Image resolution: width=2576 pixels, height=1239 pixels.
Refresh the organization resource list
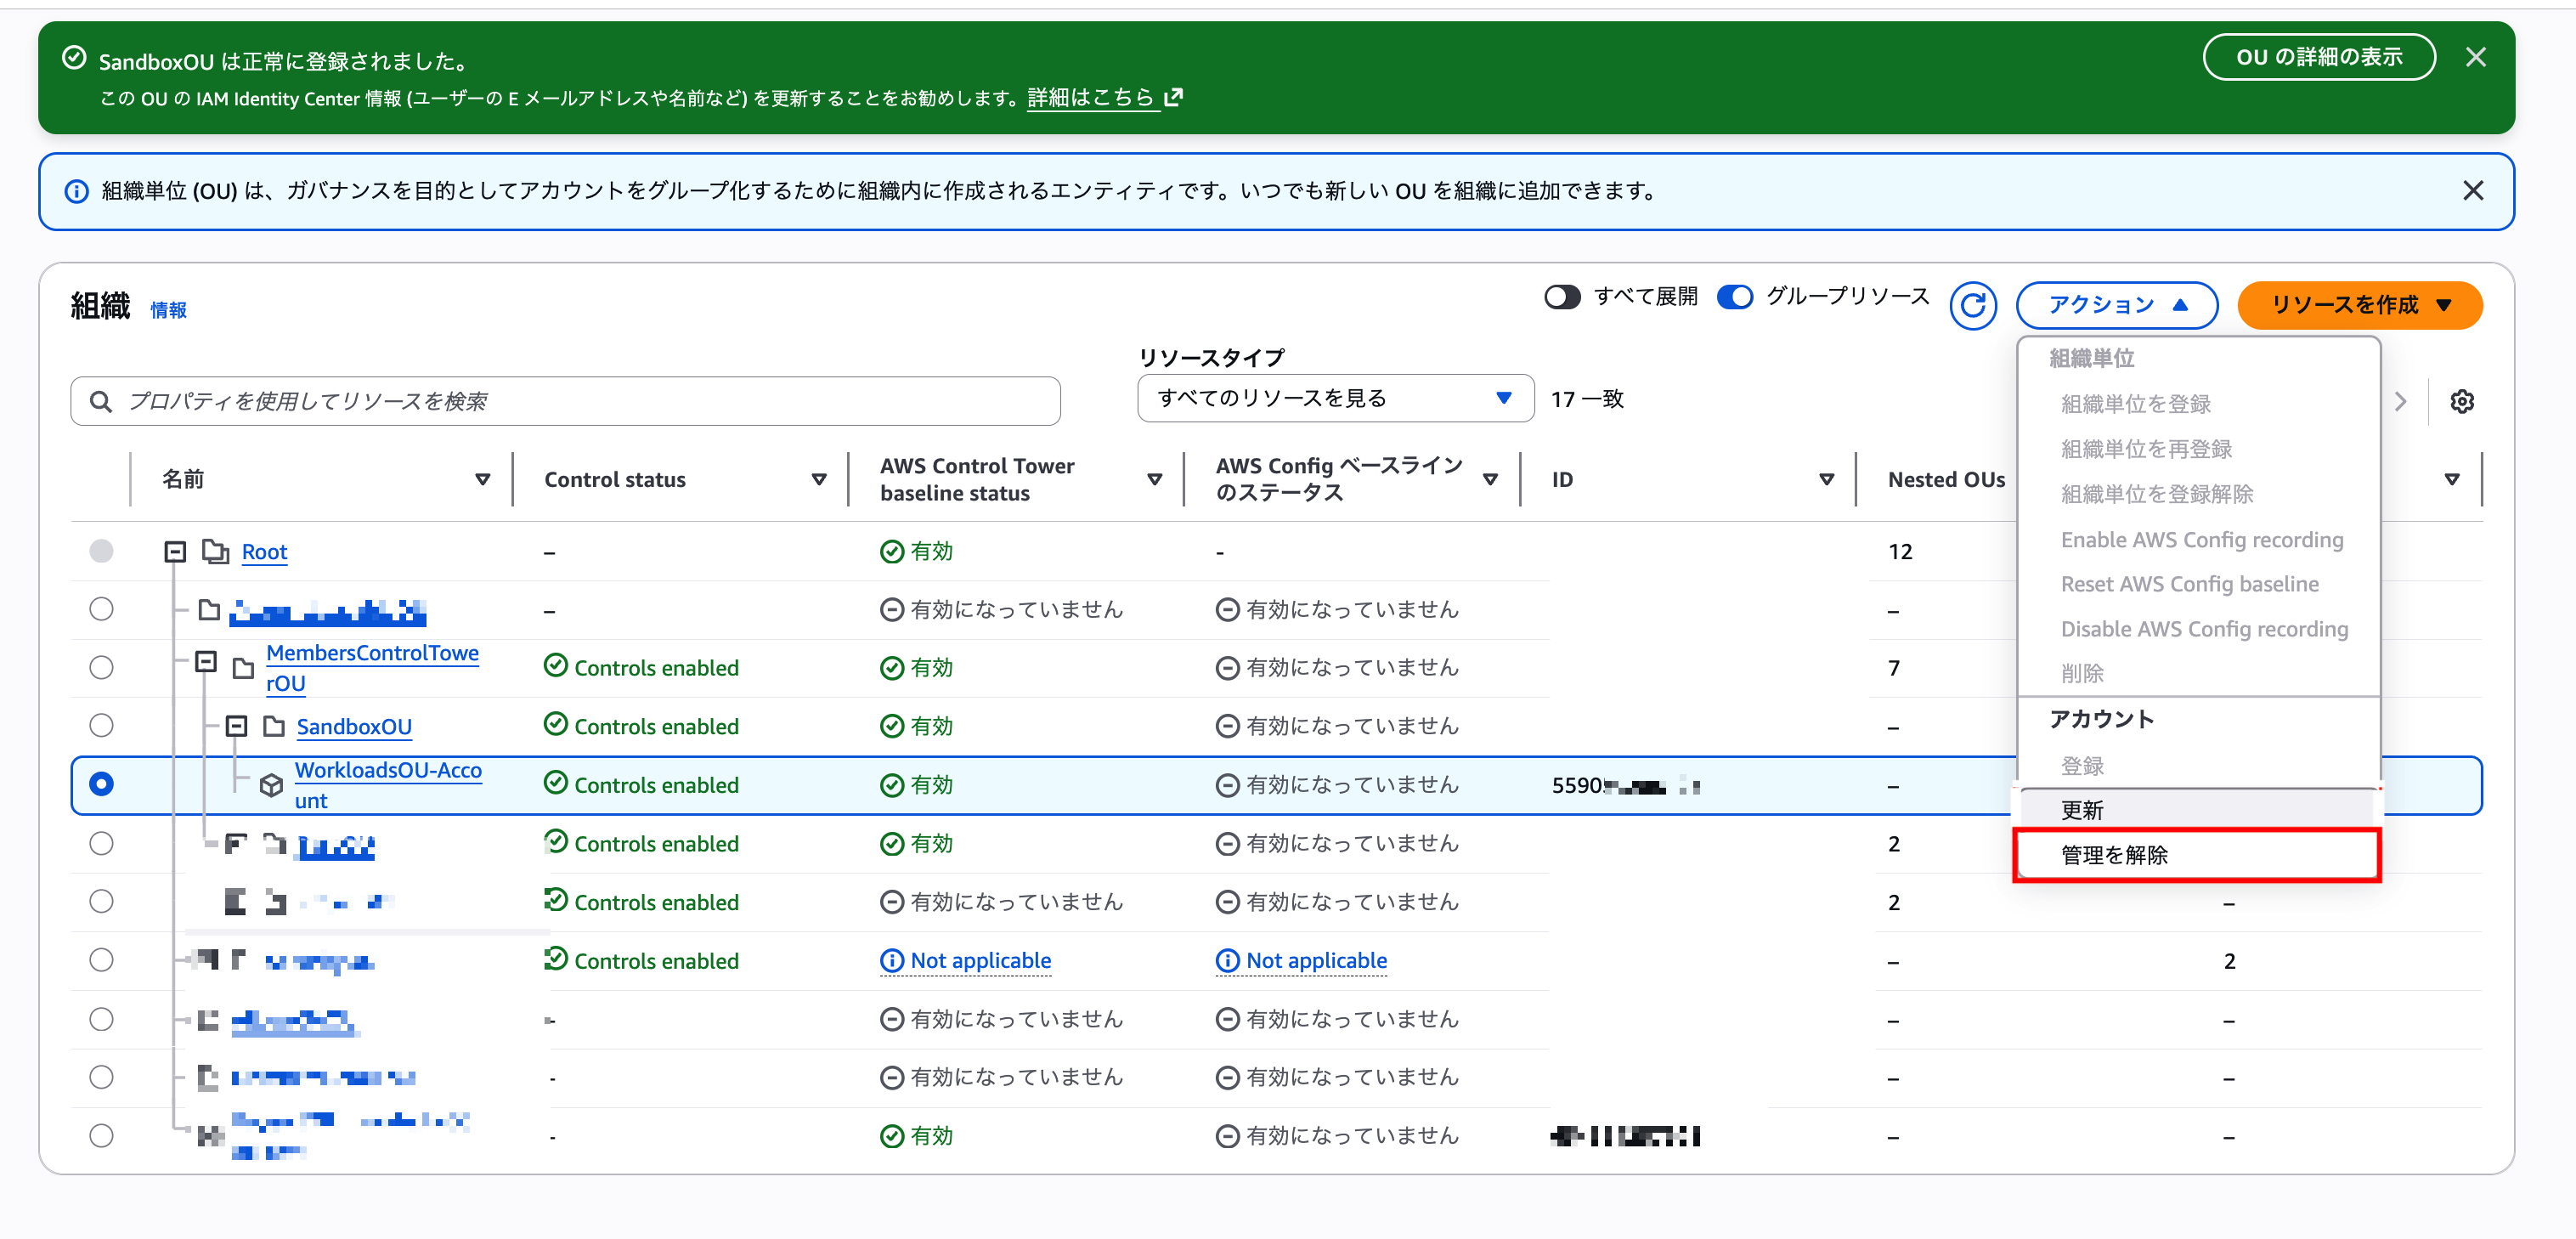pos(1973,305)
